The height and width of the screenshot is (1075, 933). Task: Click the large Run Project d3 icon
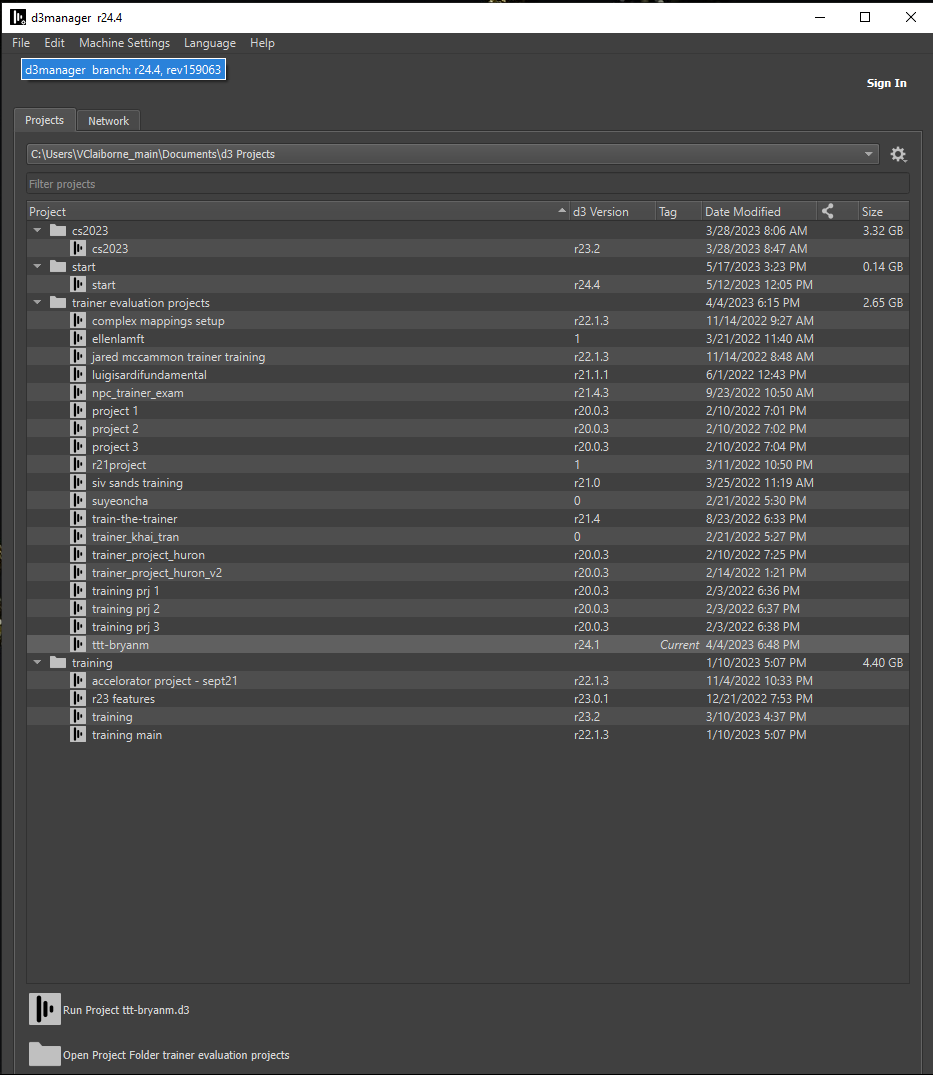[45, 1010]
